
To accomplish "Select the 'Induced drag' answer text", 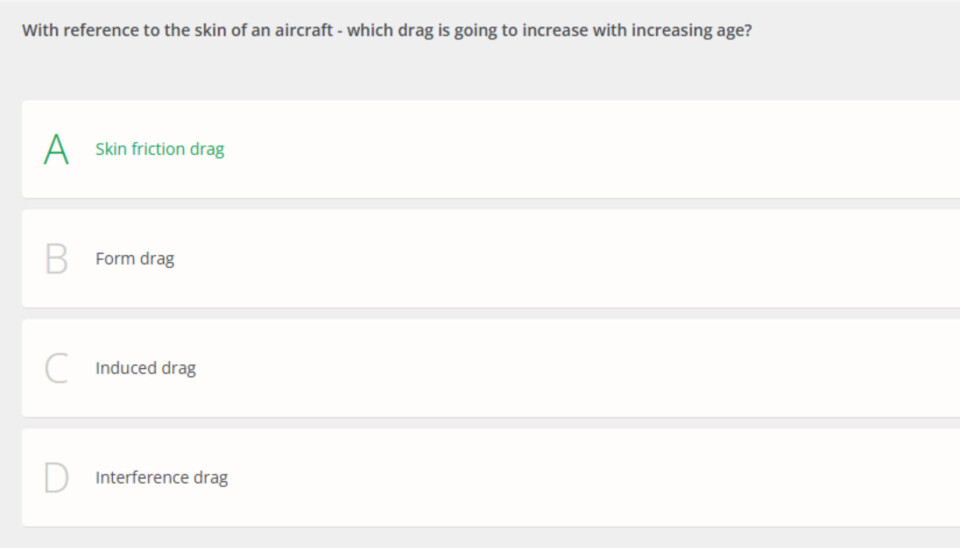I will pos(146,368).
